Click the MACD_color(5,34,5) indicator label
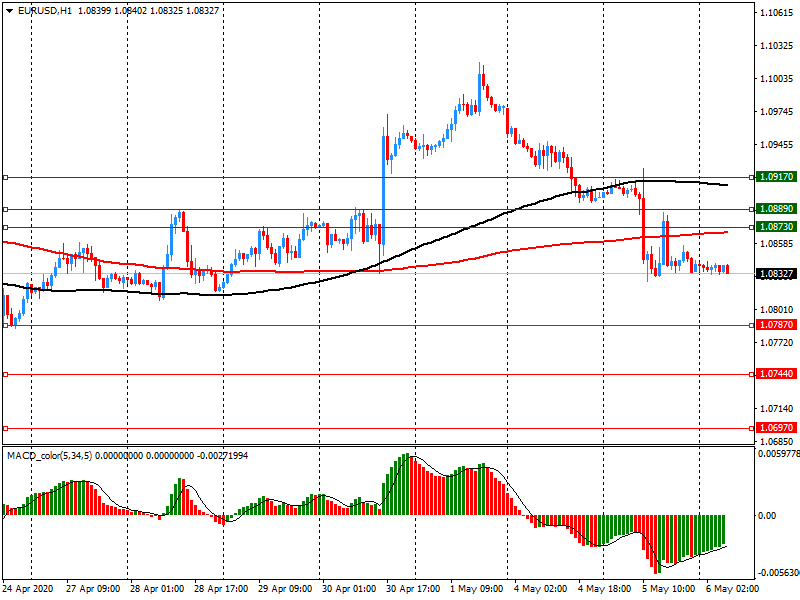Viewport: 800px width, 600px height. click(49, 456)
